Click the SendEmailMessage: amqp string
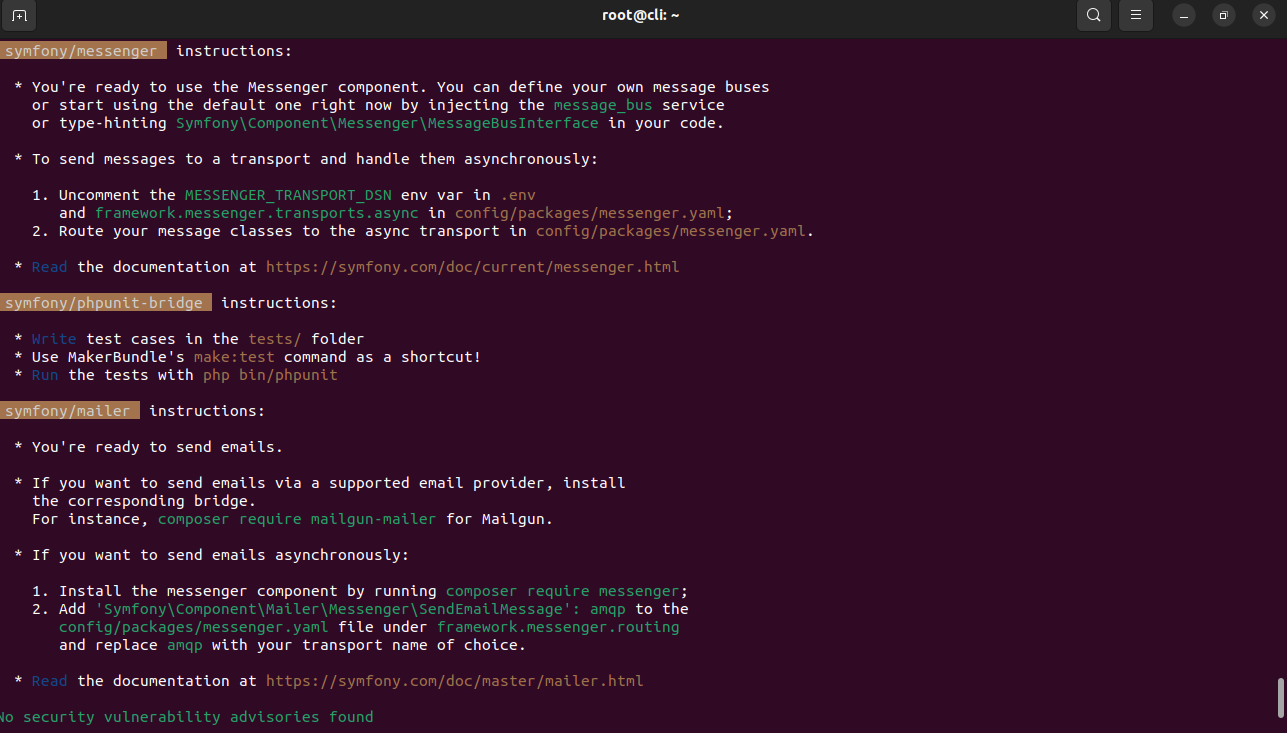1287x733 pixels. pos(360,609)
